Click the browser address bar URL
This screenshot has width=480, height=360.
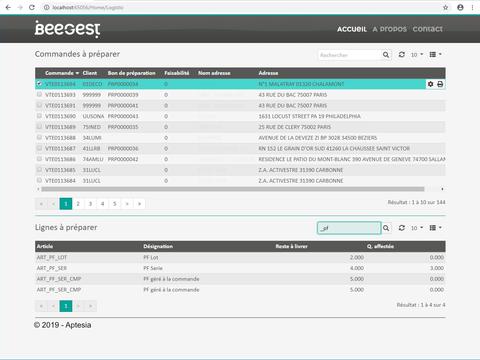pyautogui.click(x=88, y=7)
